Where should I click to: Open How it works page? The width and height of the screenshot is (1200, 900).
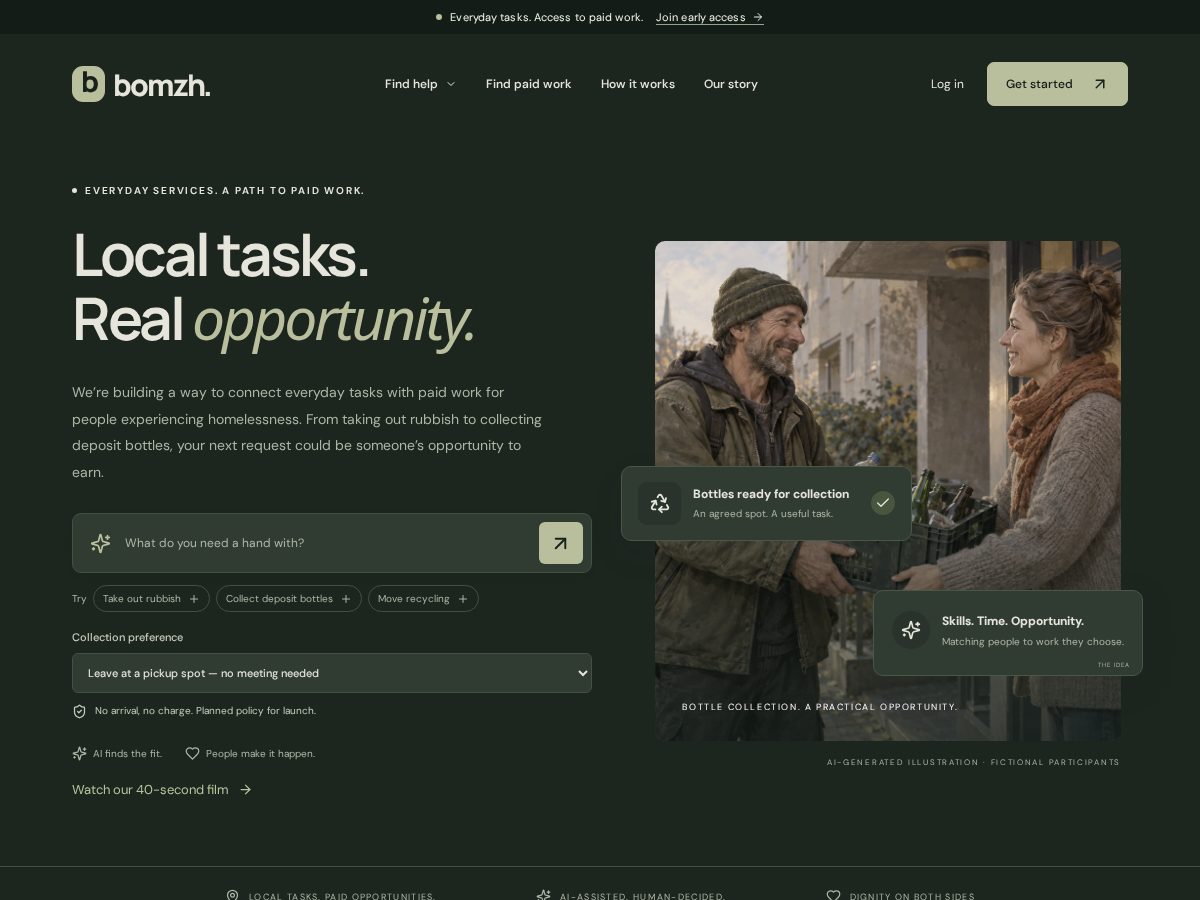638,84
